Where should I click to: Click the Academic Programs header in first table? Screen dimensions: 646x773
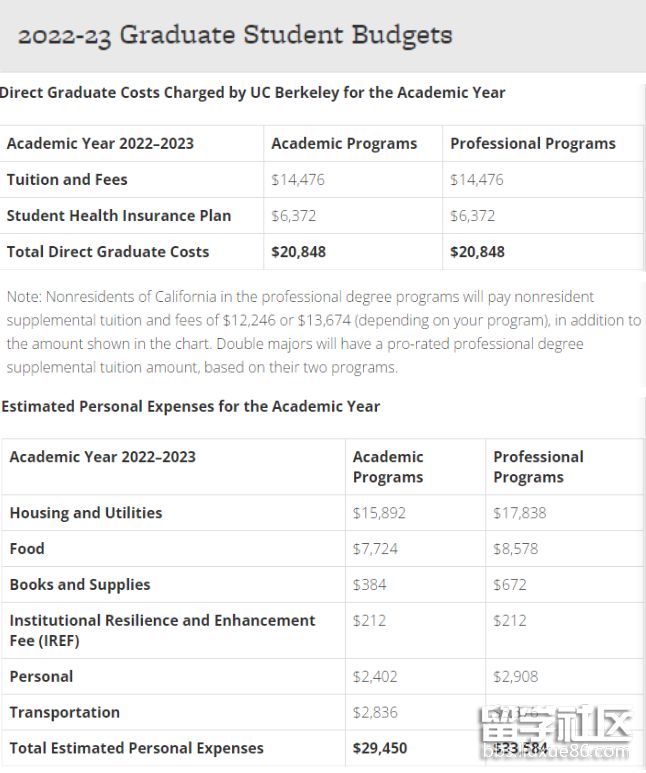coord(344,143)
